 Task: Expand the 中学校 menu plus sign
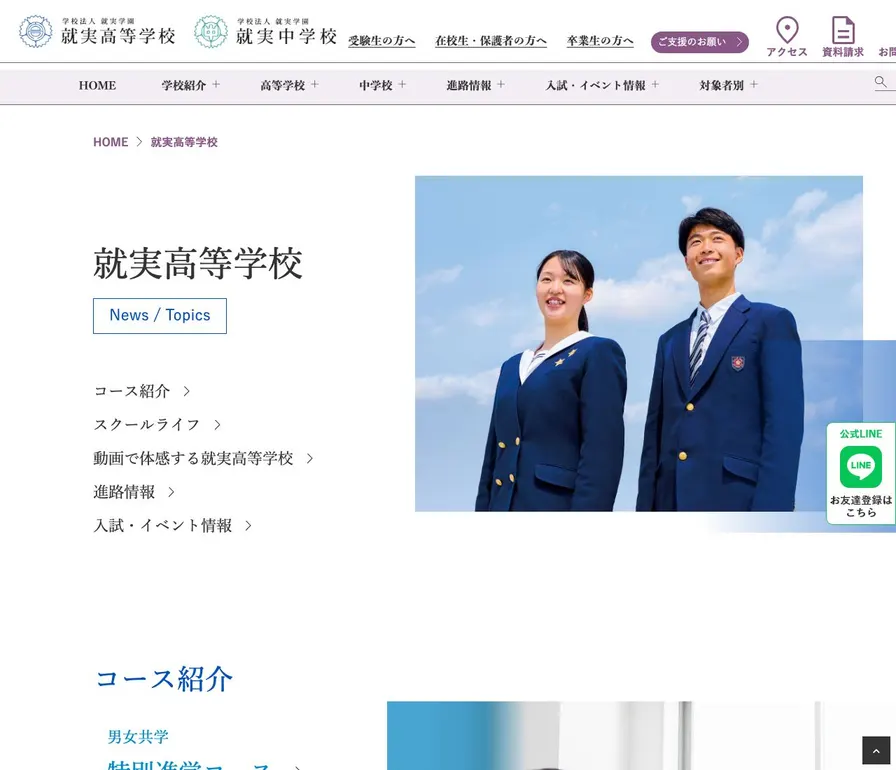click(x=402, y=85)
